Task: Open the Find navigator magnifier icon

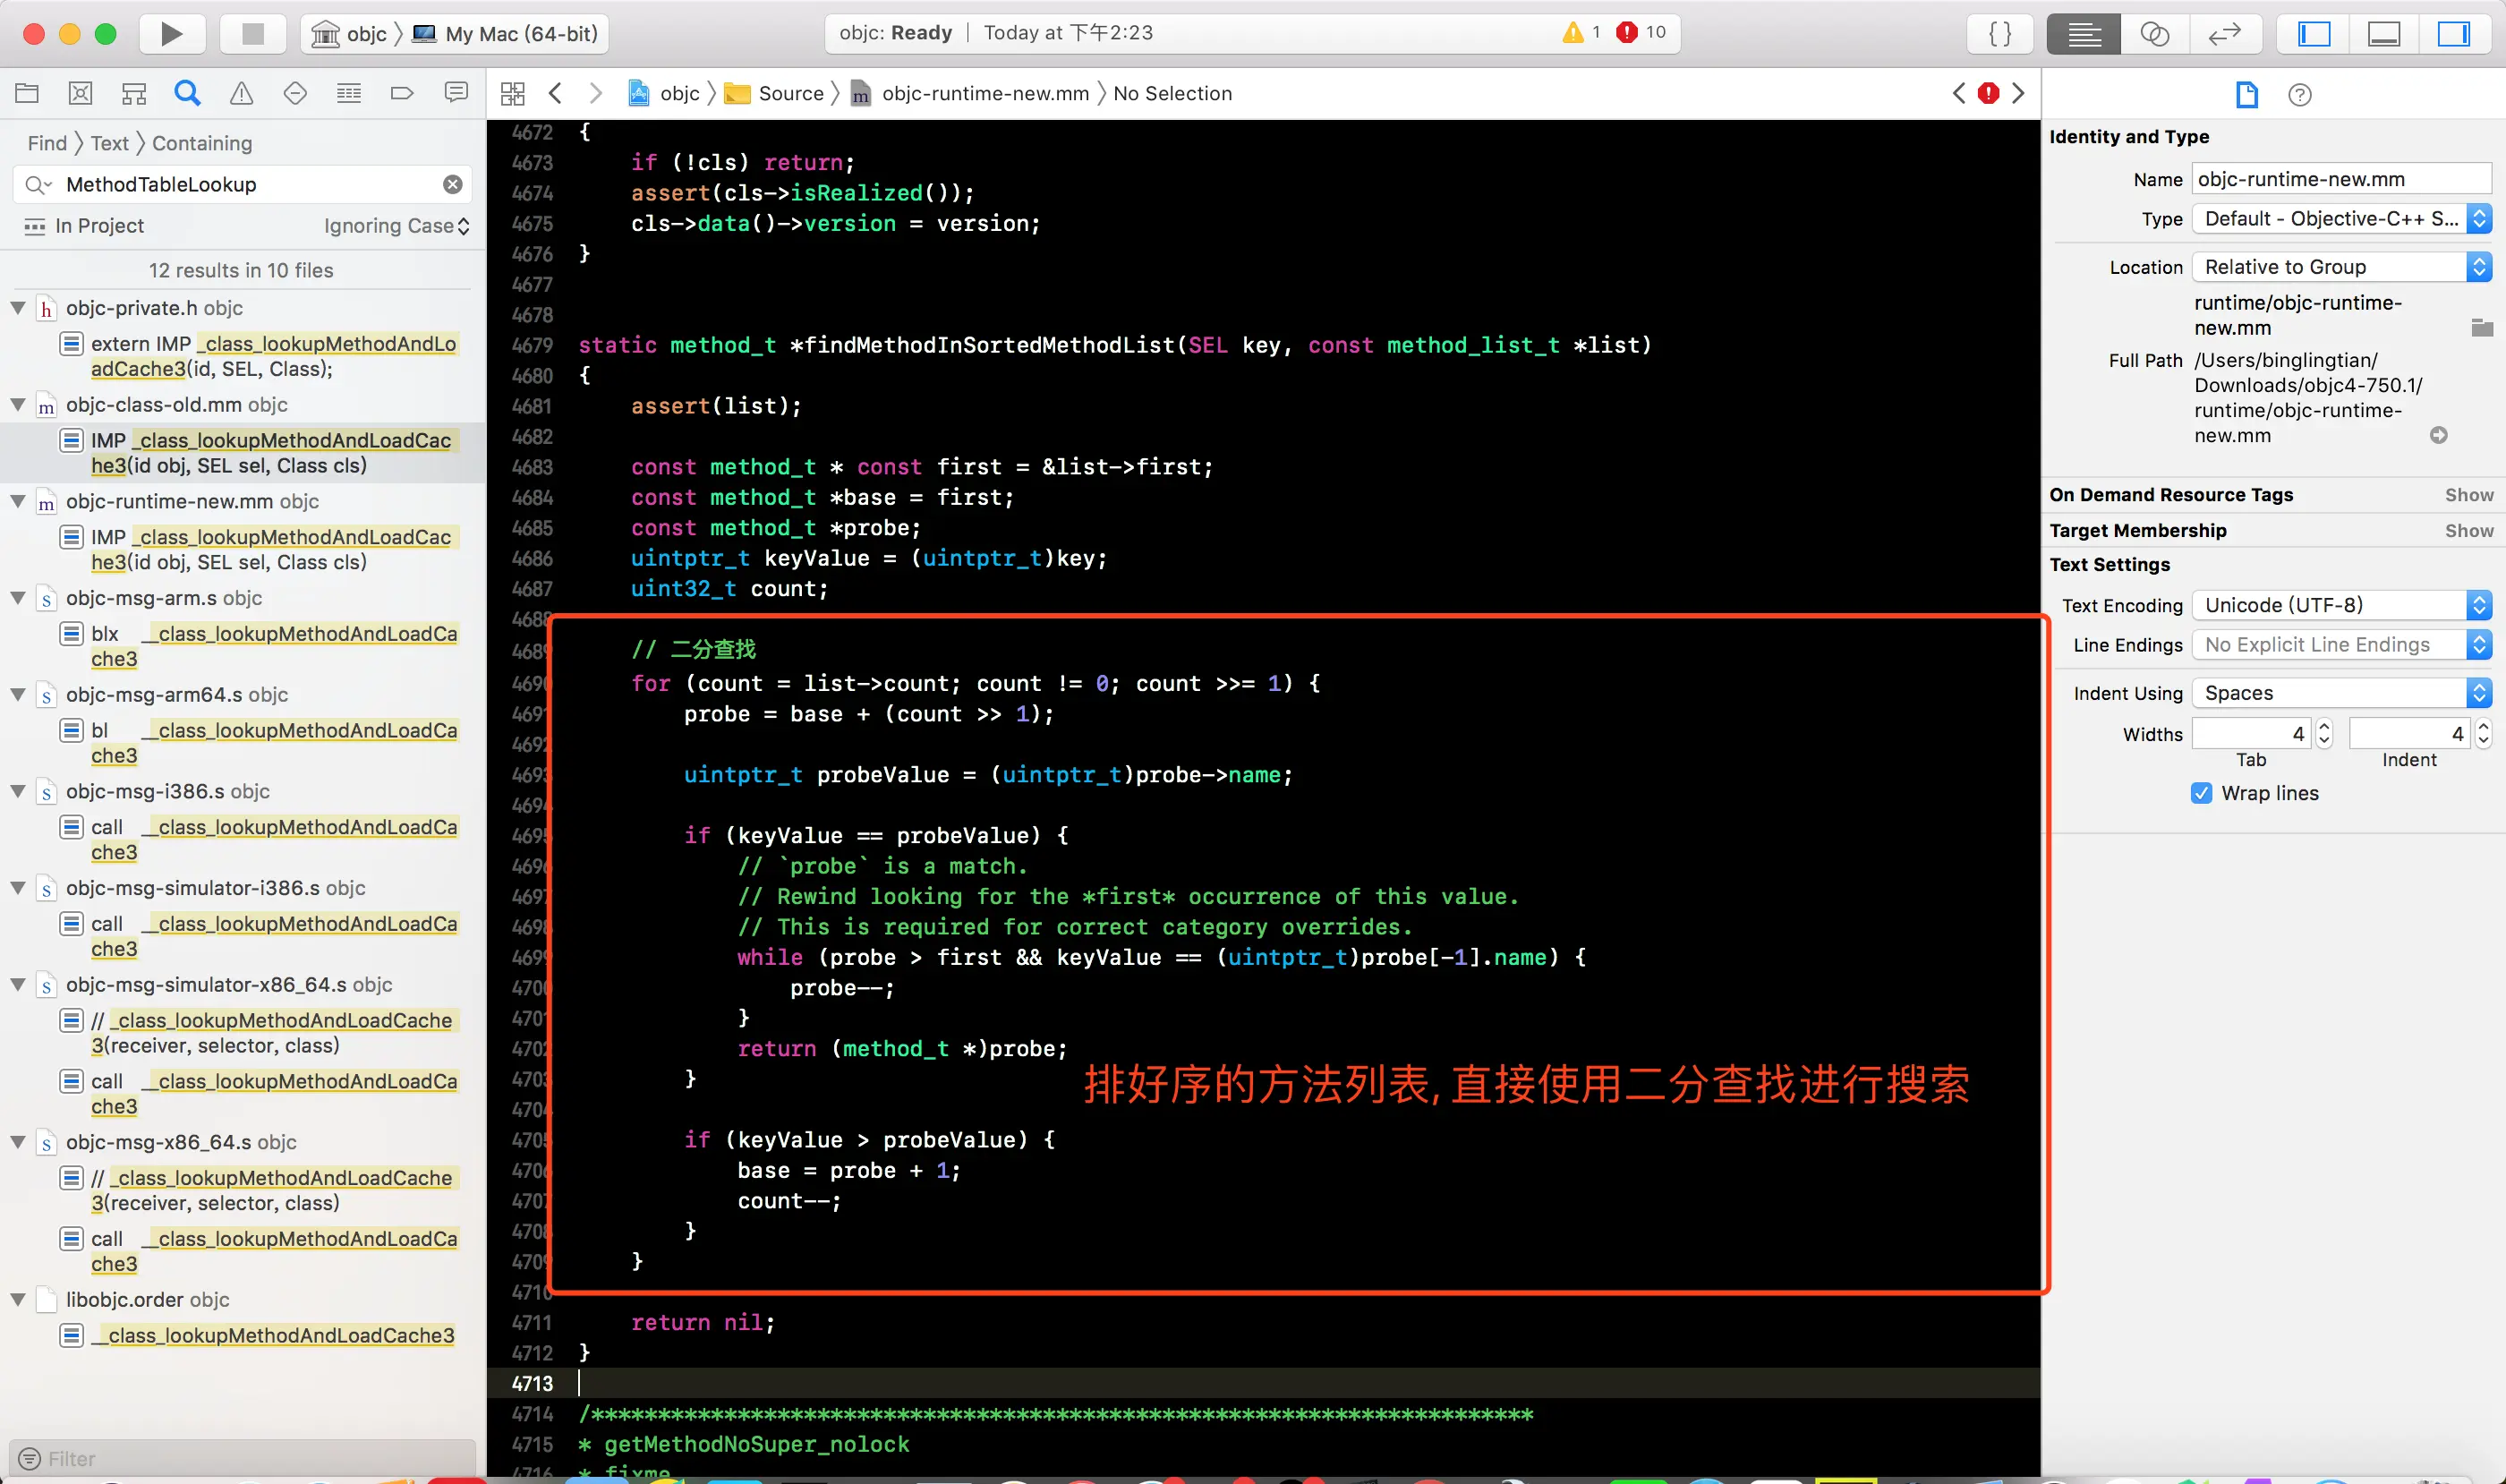Action: click(x=187, y=94)
